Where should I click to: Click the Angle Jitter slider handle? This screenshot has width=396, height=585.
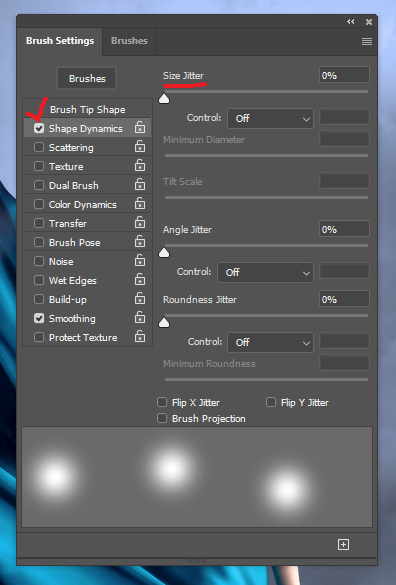(x=164, y=253)
